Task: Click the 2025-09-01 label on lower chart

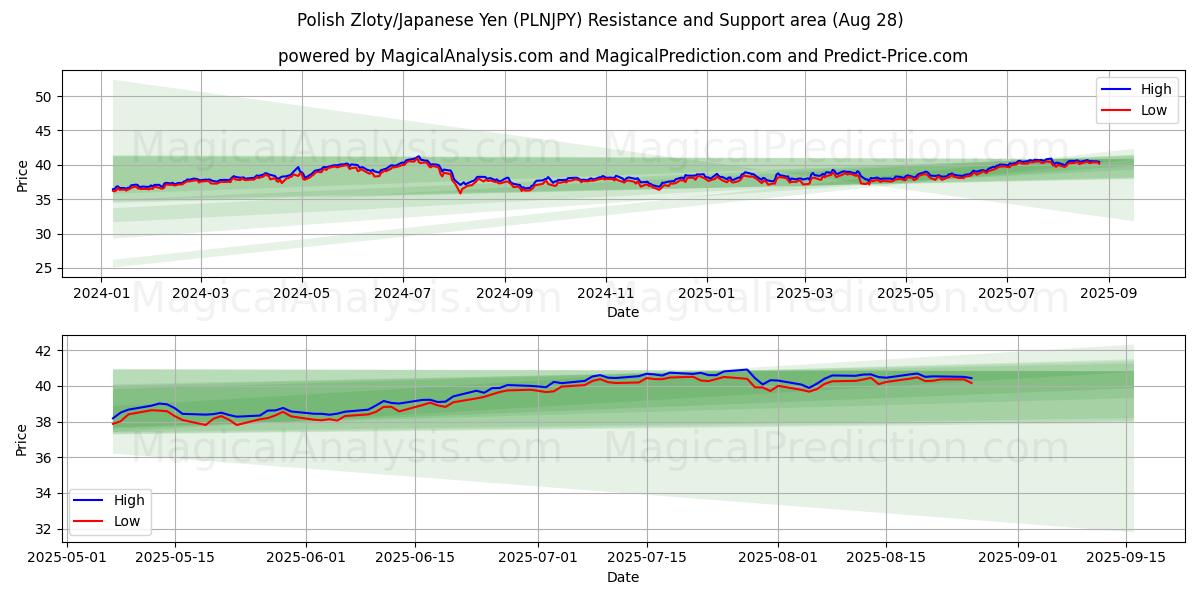Action: (x=1018, y=559)
